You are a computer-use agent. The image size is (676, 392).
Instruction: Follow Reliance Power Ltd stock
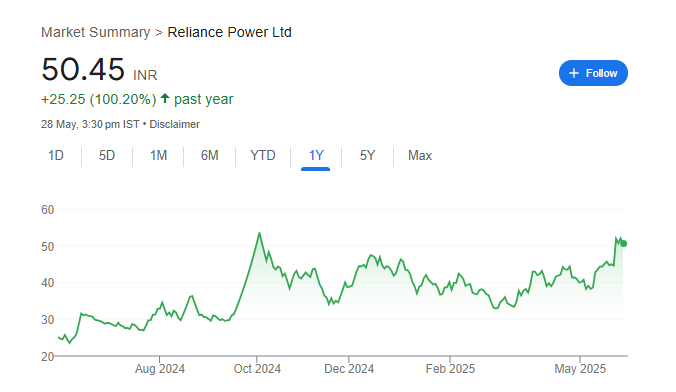pyautogui.click(x=593, y=73)
